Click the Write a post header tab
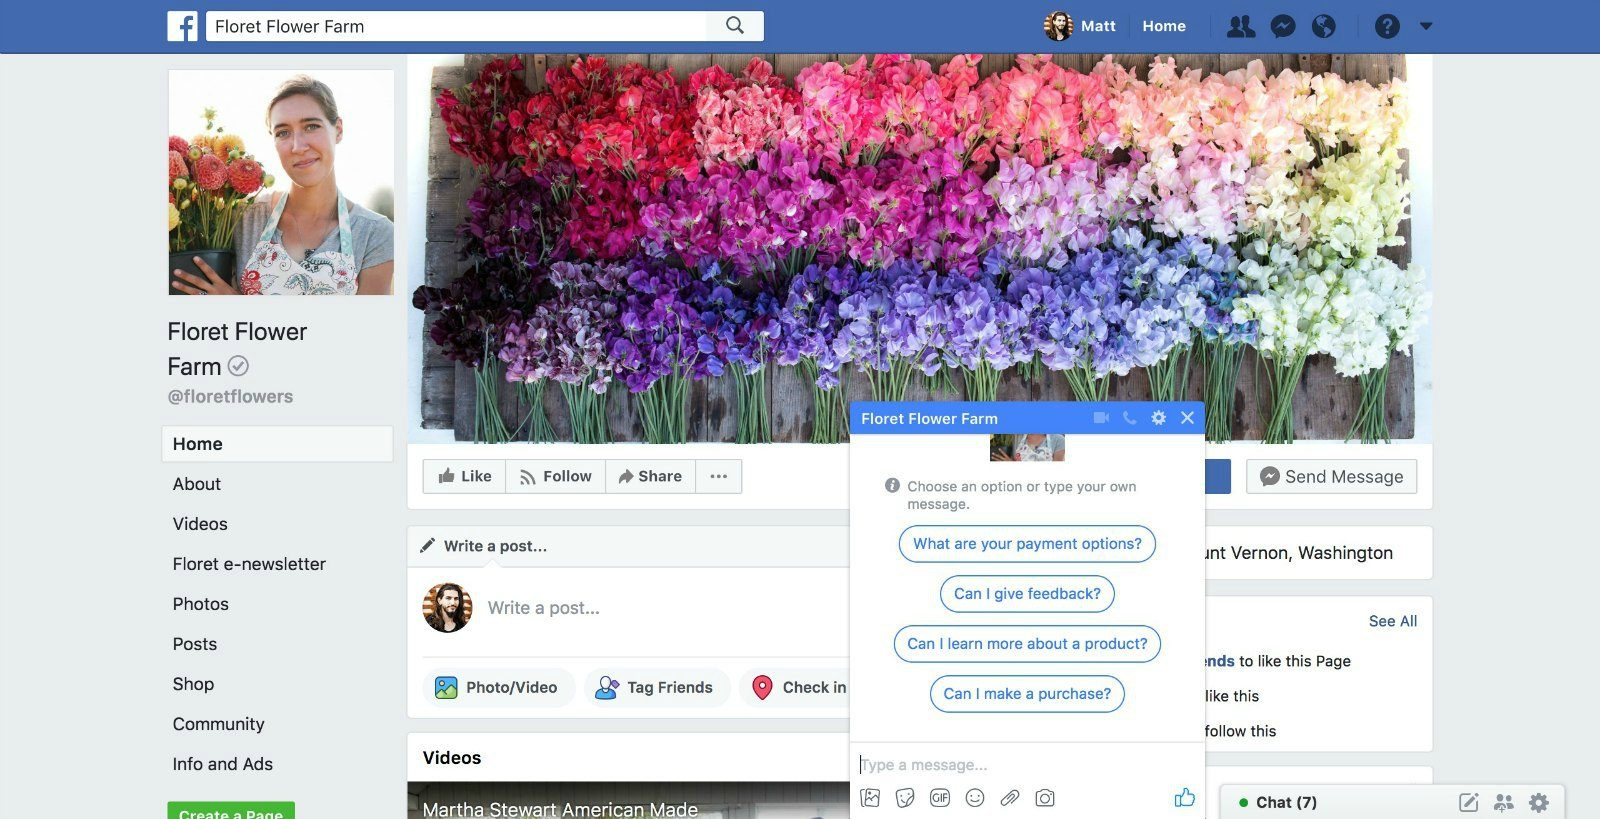The height and width of the screenshot is (819, 1600). tap(485, 546)
